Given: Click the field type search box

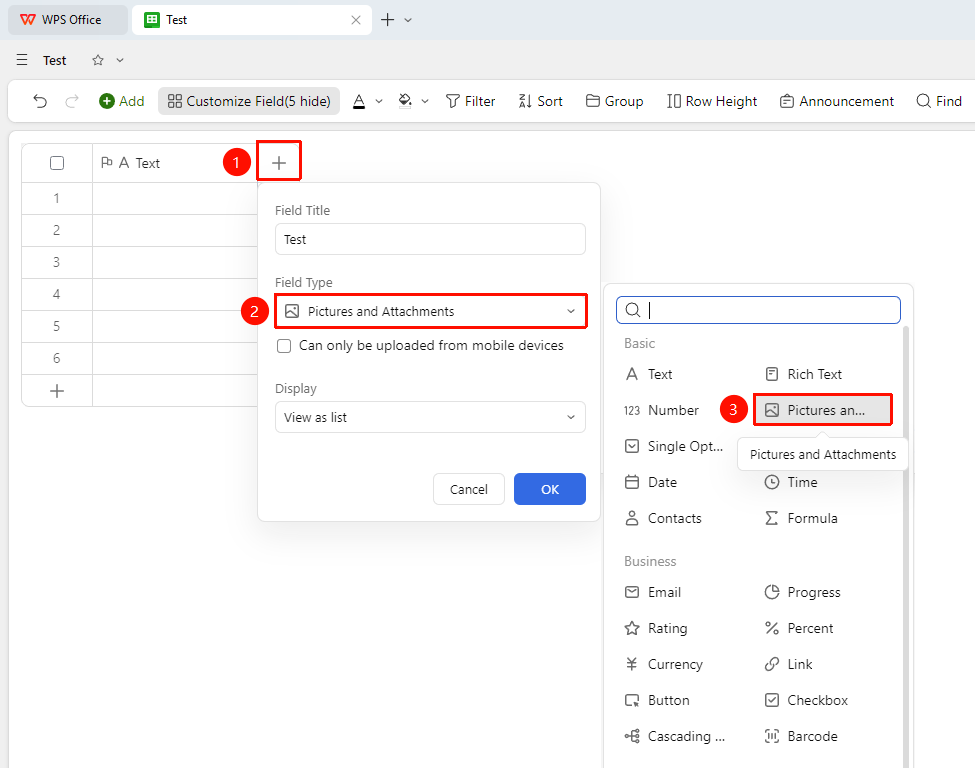Looking at the screenshot, I should 758,310.
